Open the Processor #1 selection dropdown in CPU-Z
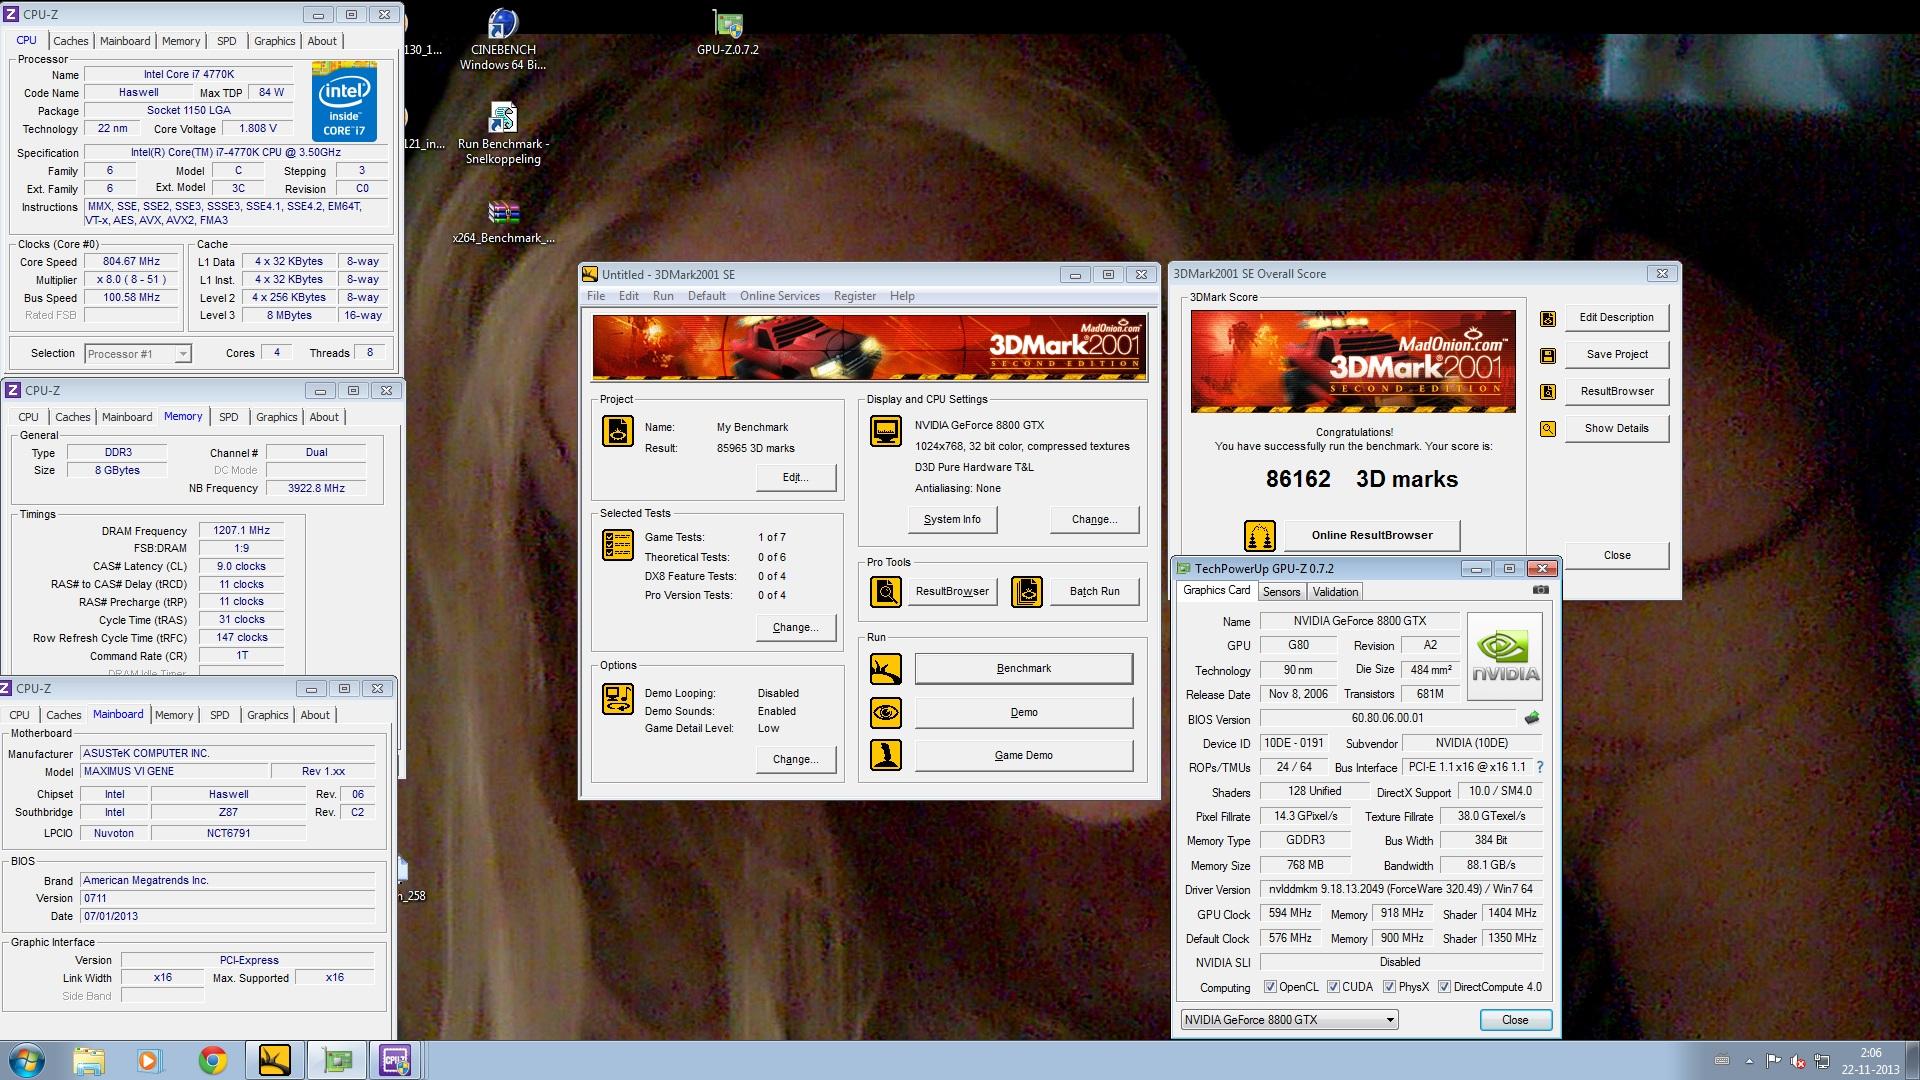The width and height of the screenshot is (1920, 1080). point(138,354)
